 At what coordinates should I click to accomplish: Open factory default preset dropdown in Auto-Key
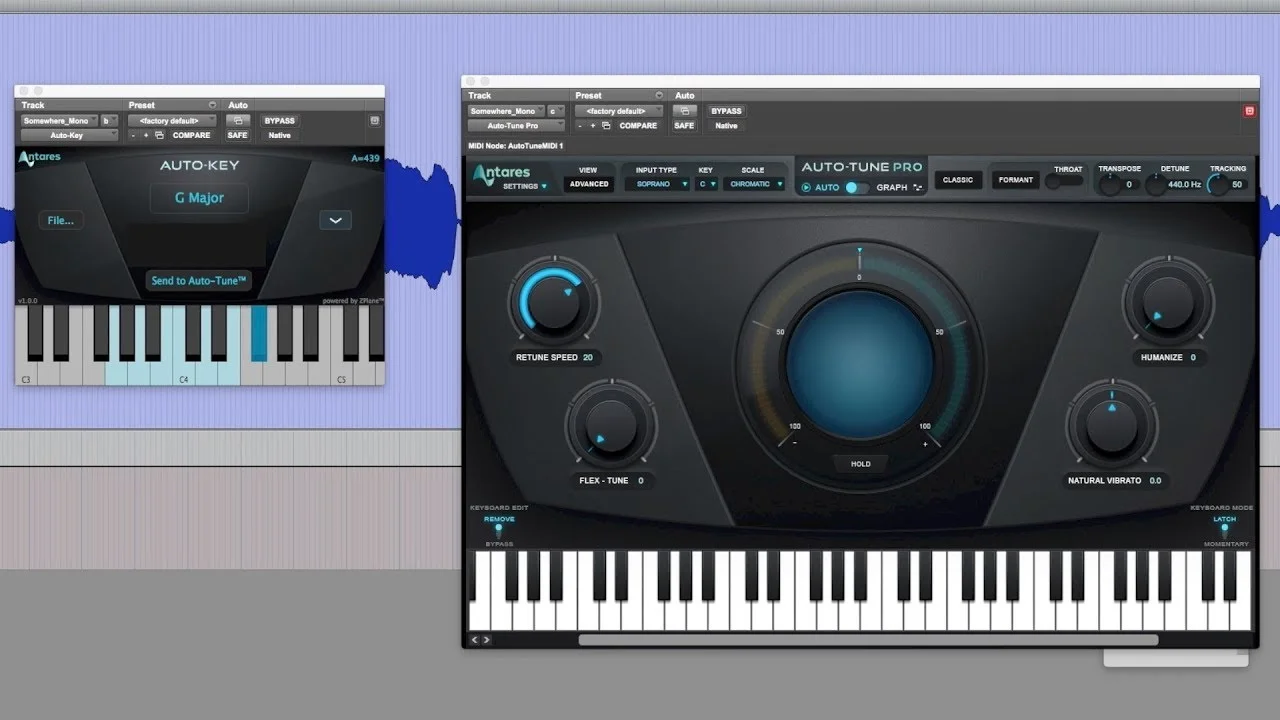[x=171, y=121]
